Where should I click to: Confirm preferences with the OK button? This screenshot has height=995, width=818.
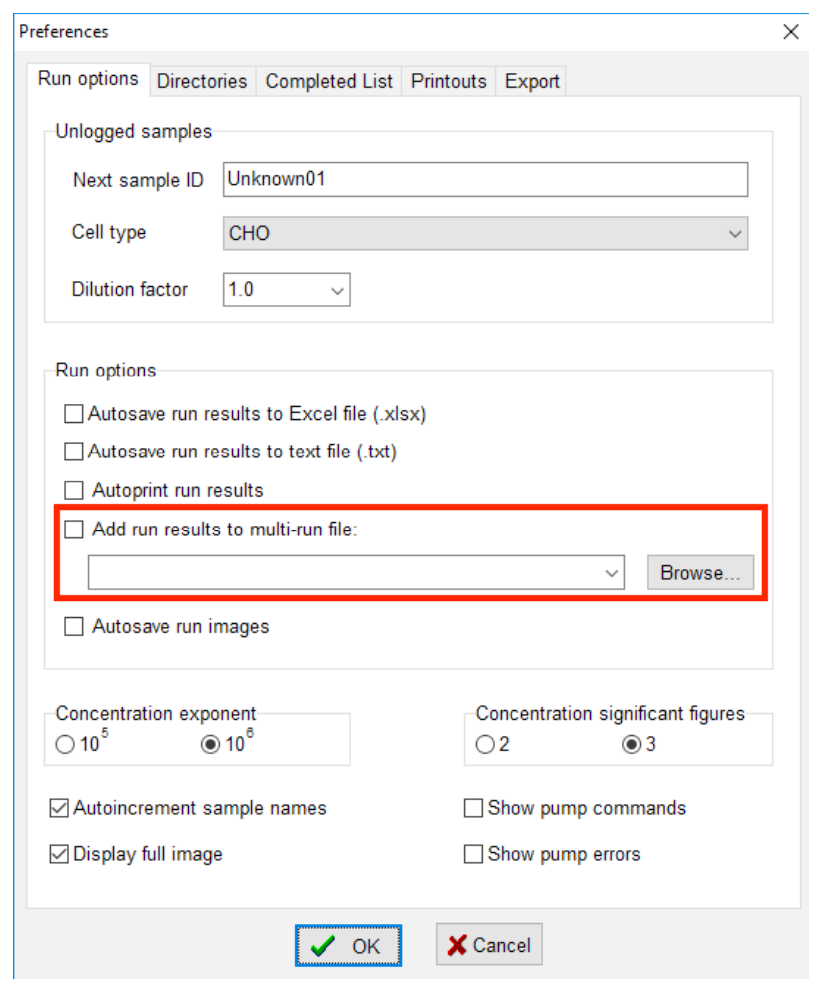coord(349,946)
